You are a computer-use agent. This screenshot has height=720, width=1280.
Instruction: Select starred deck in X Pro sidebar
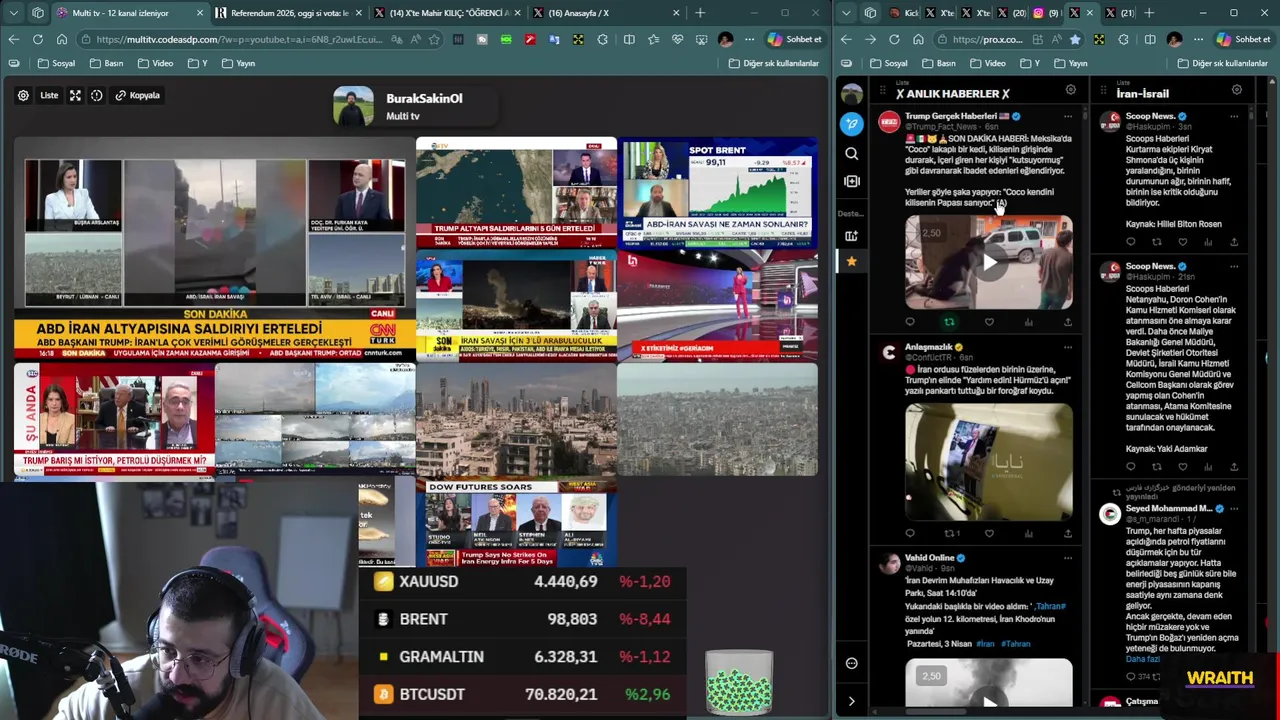pos(852,261)
